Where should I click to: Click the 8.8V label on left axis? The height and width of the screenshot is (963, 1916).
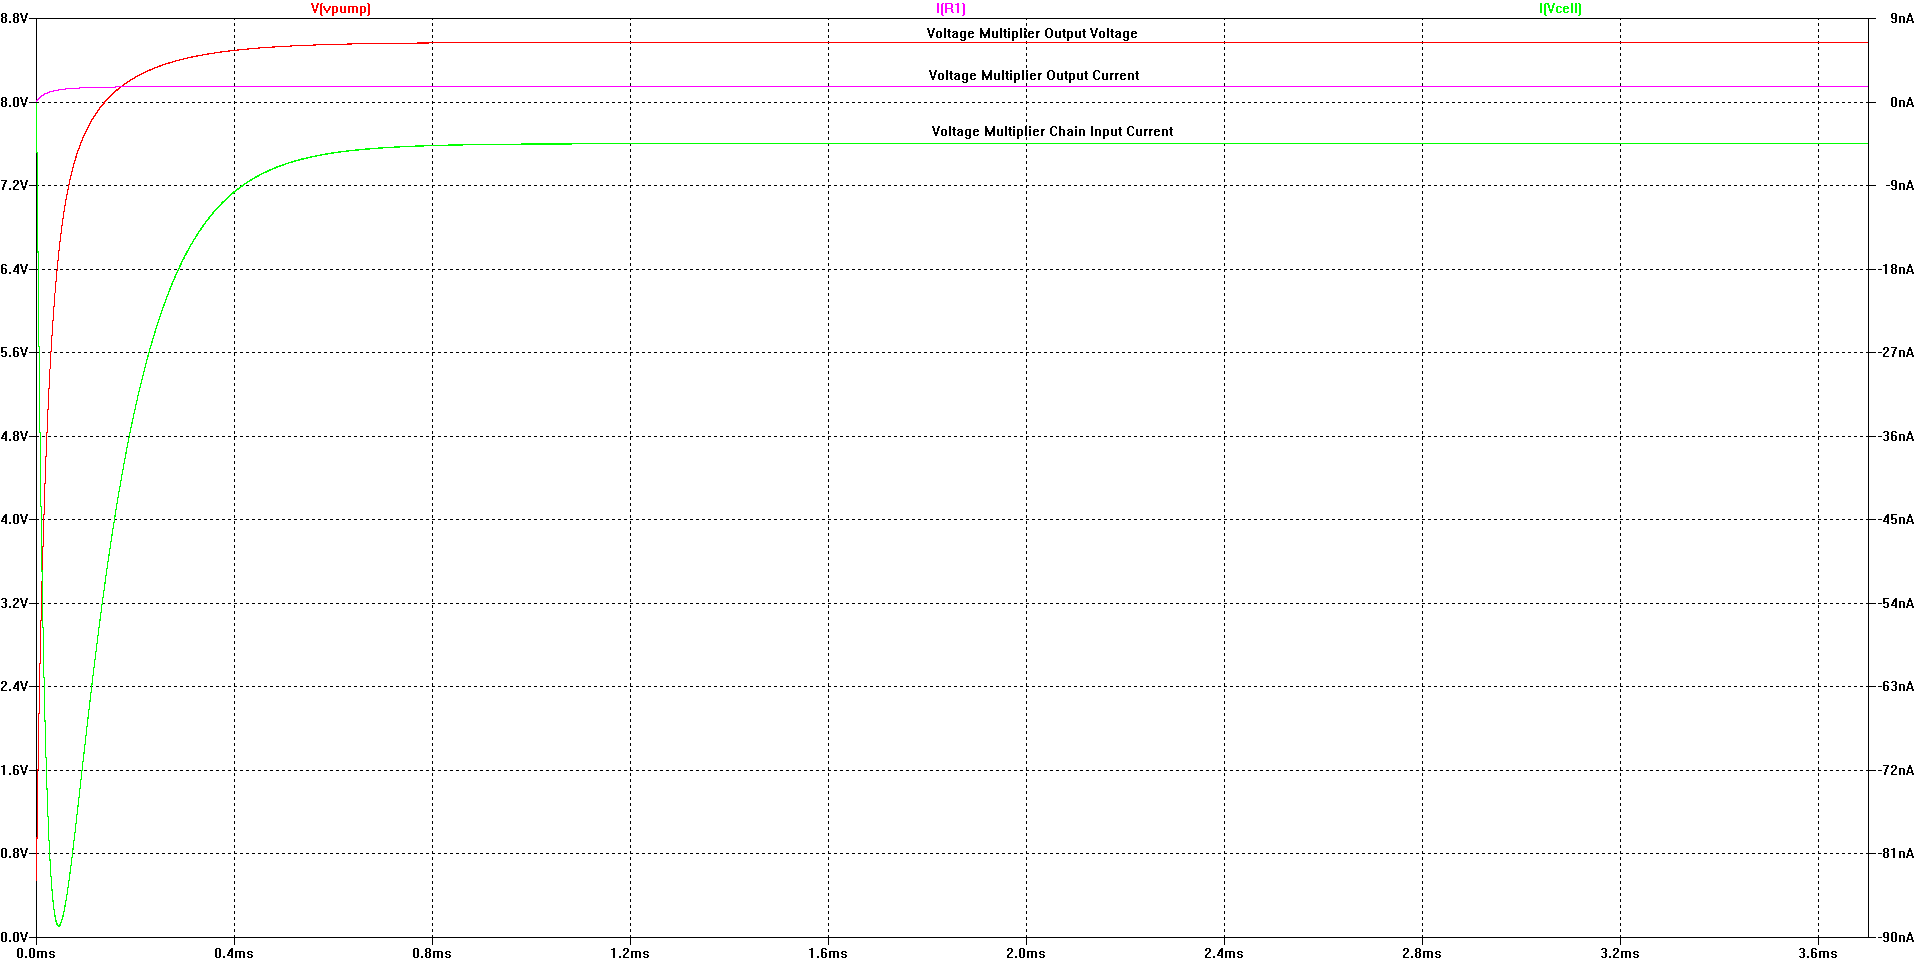click(x=14, y=18)
